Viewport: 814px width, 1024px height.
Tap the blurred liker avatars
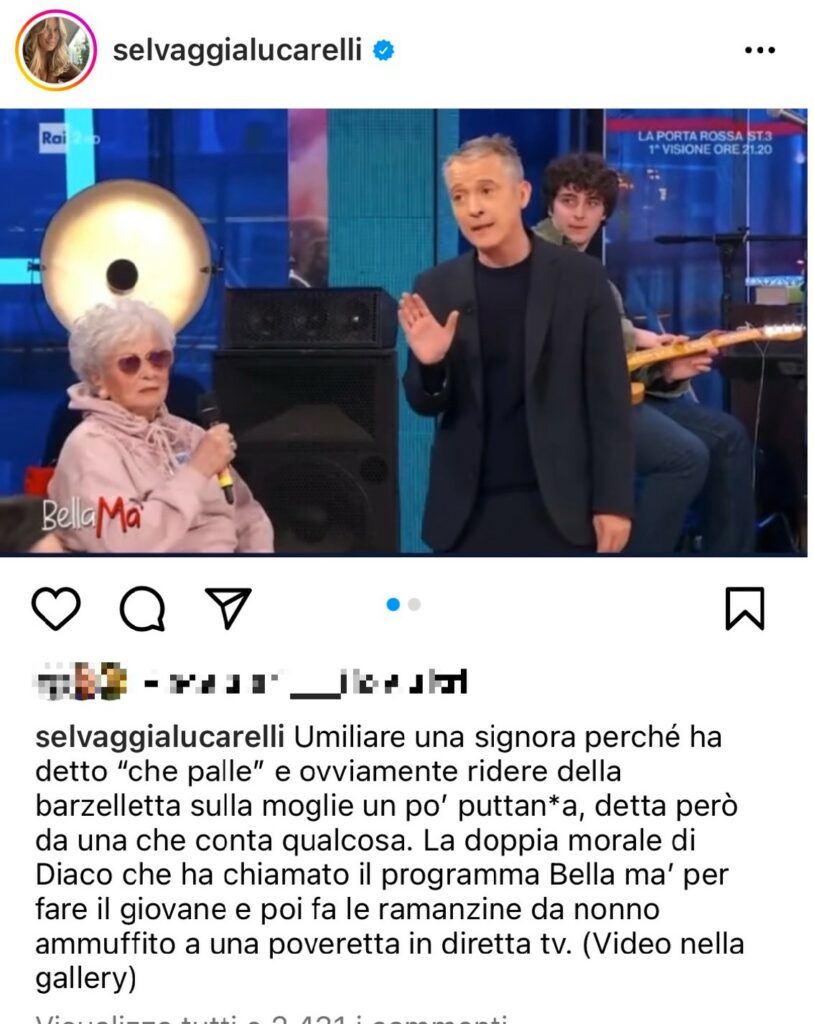(x=80, y=681)
